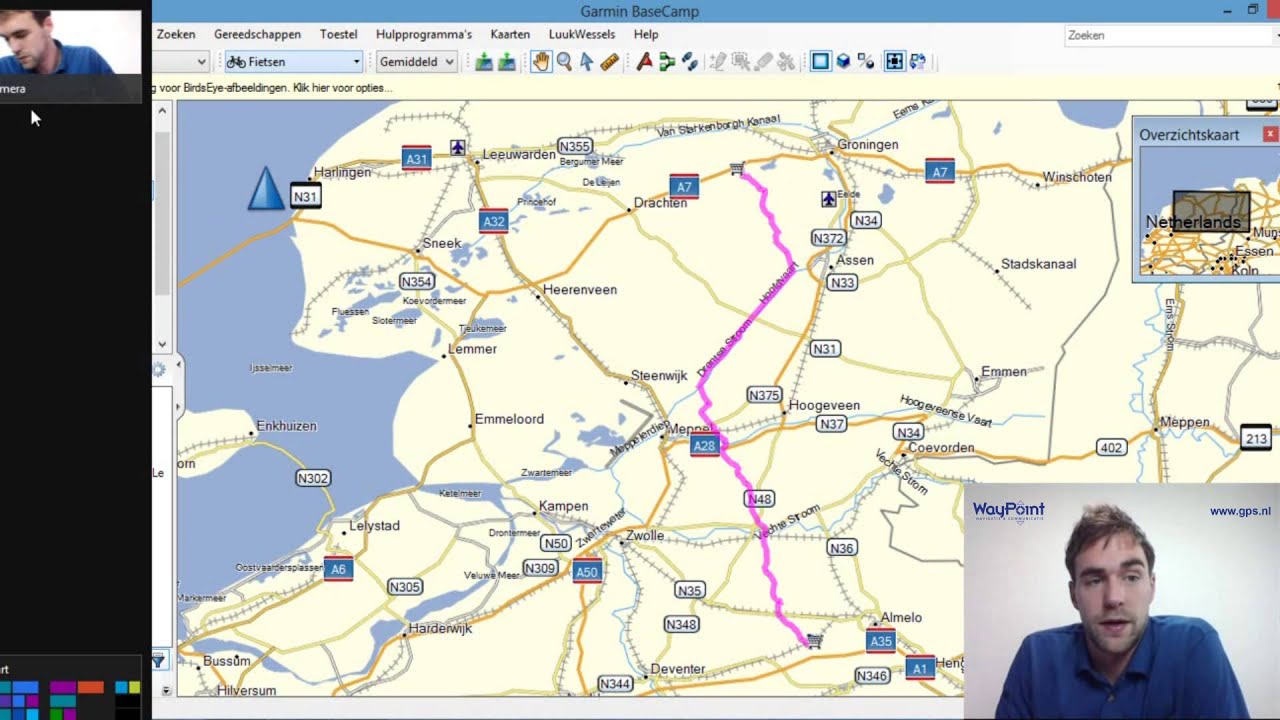
Task: Click the A28 road shield near Meppel
Action: tap(704, 446)
